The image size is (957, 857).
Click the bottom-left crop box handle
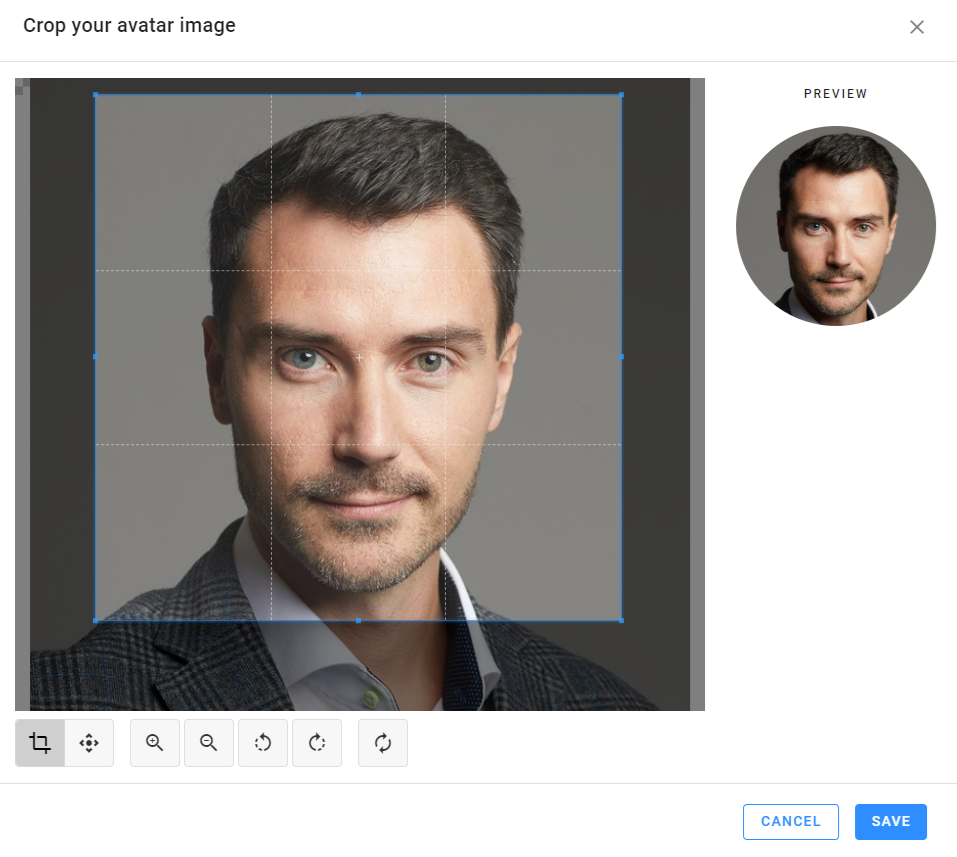tap(96, 620)
